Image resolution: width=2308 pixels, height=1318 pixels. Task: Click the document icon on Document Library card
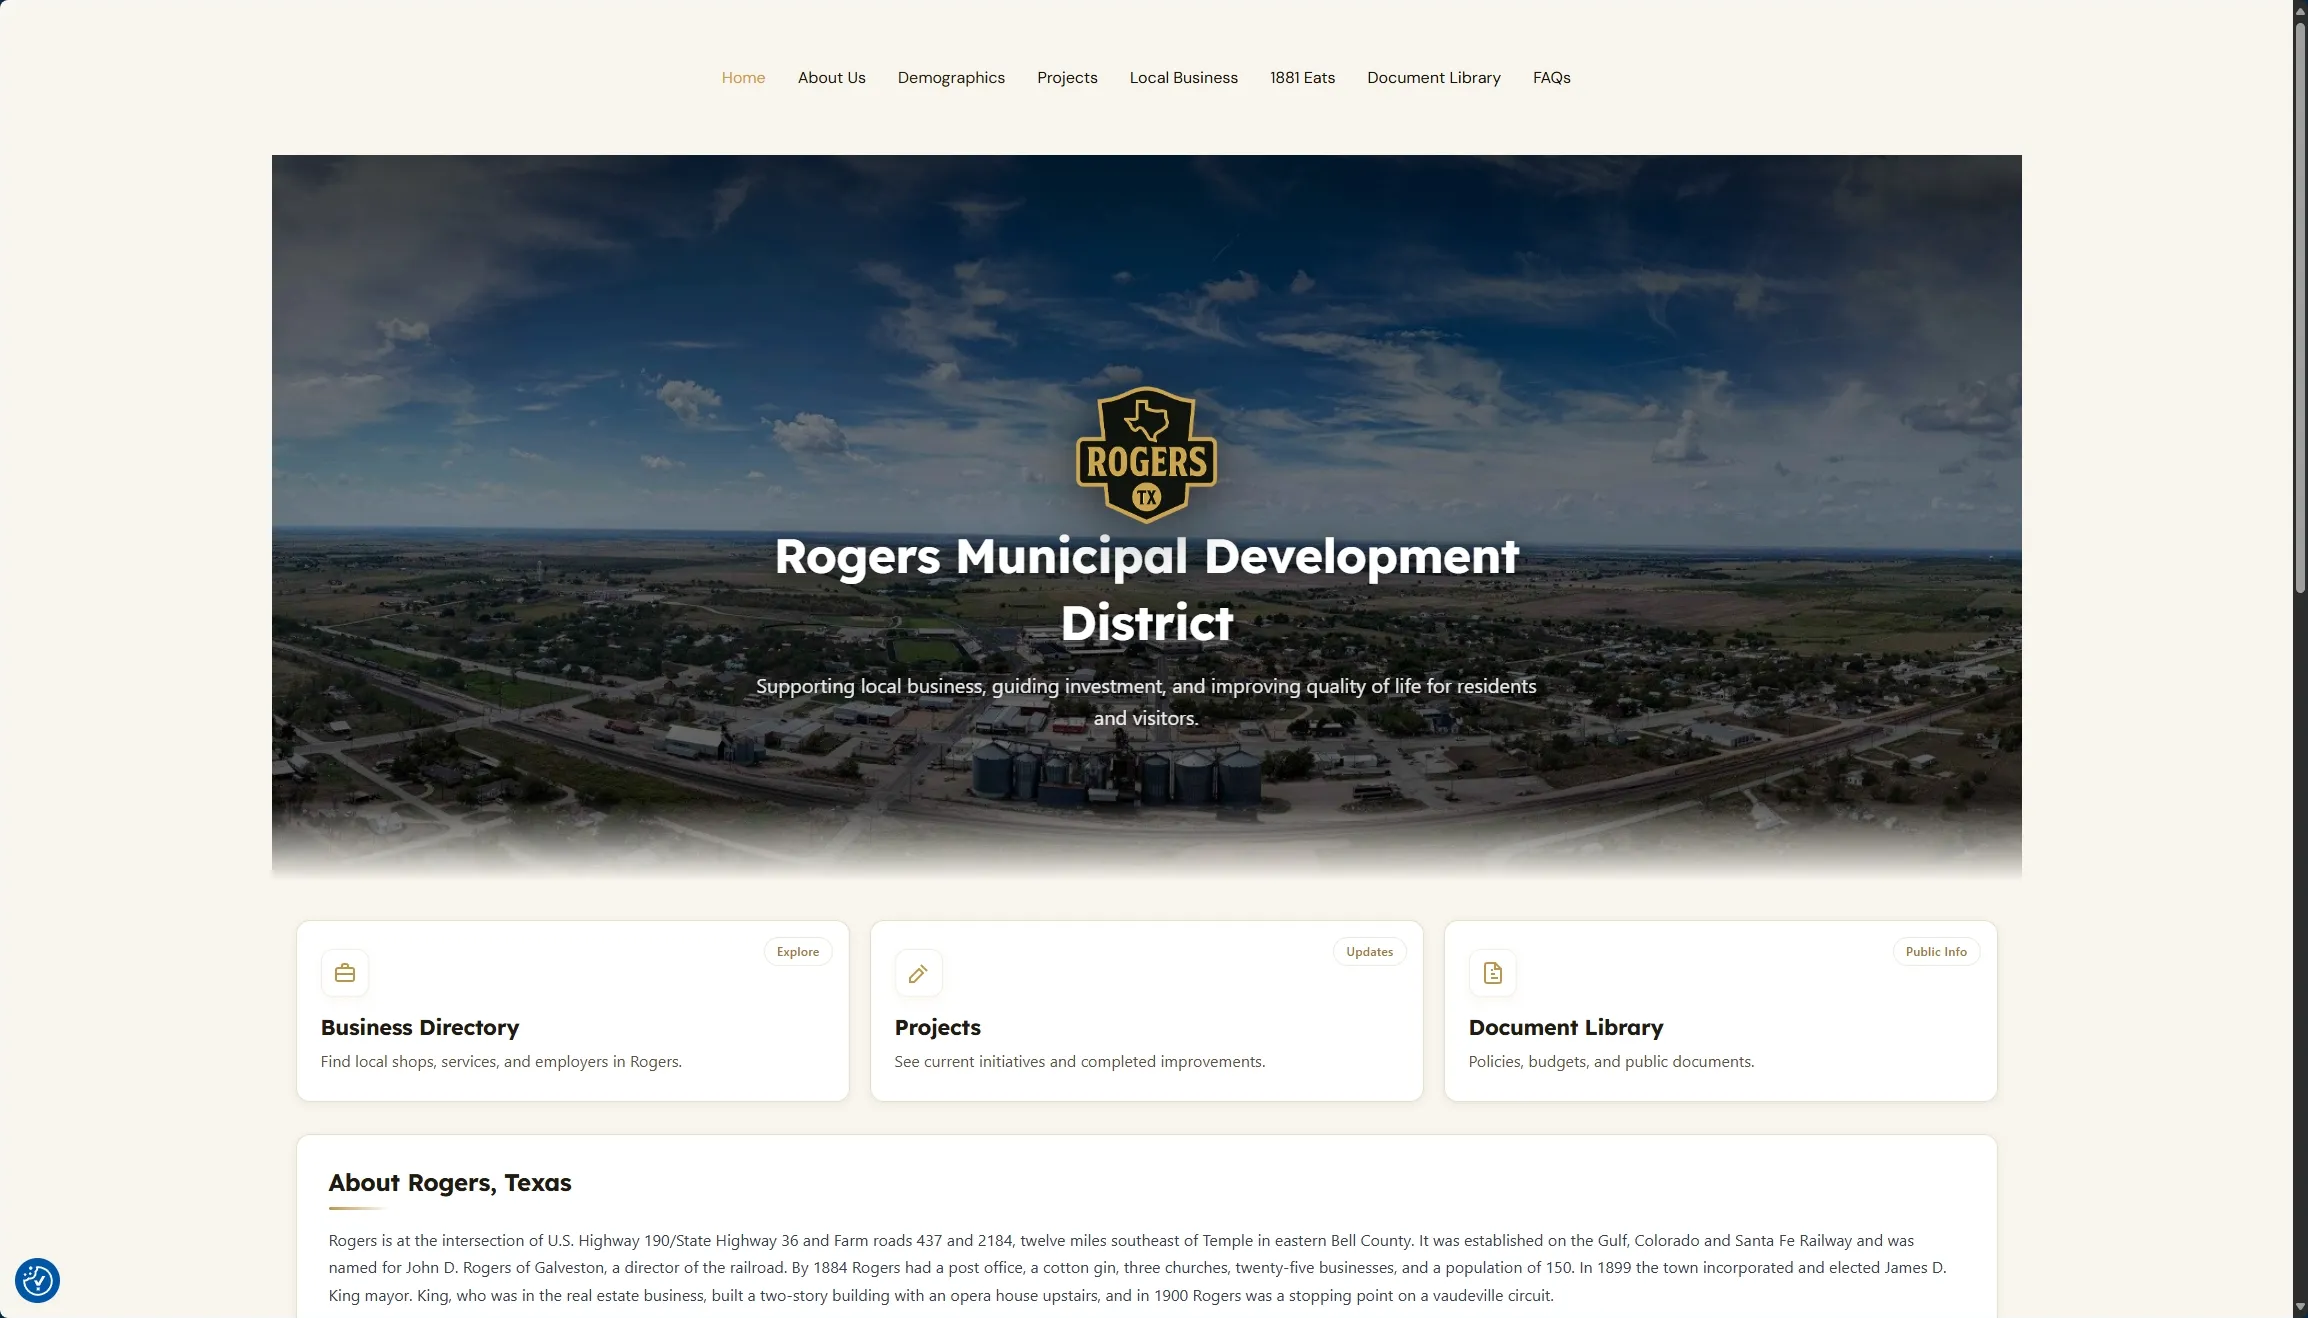coord(1491,973)
